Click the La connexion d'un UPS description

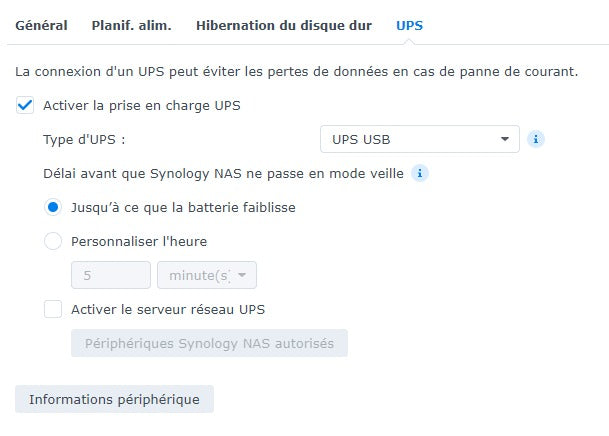pyautogui.click(x=296, y=72)
